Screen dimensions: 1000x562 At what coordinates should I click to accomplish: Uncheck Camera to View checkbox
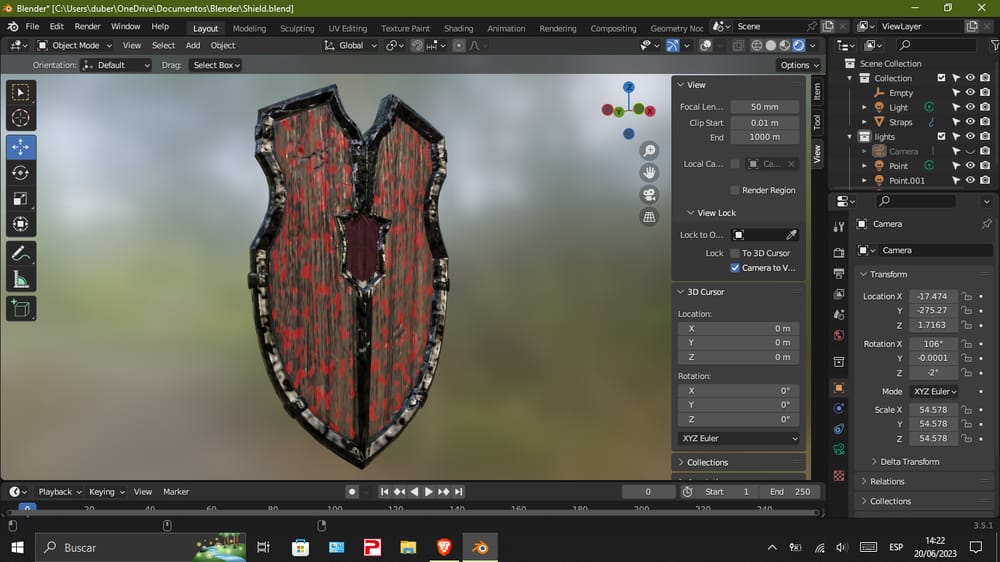(735, 268)
